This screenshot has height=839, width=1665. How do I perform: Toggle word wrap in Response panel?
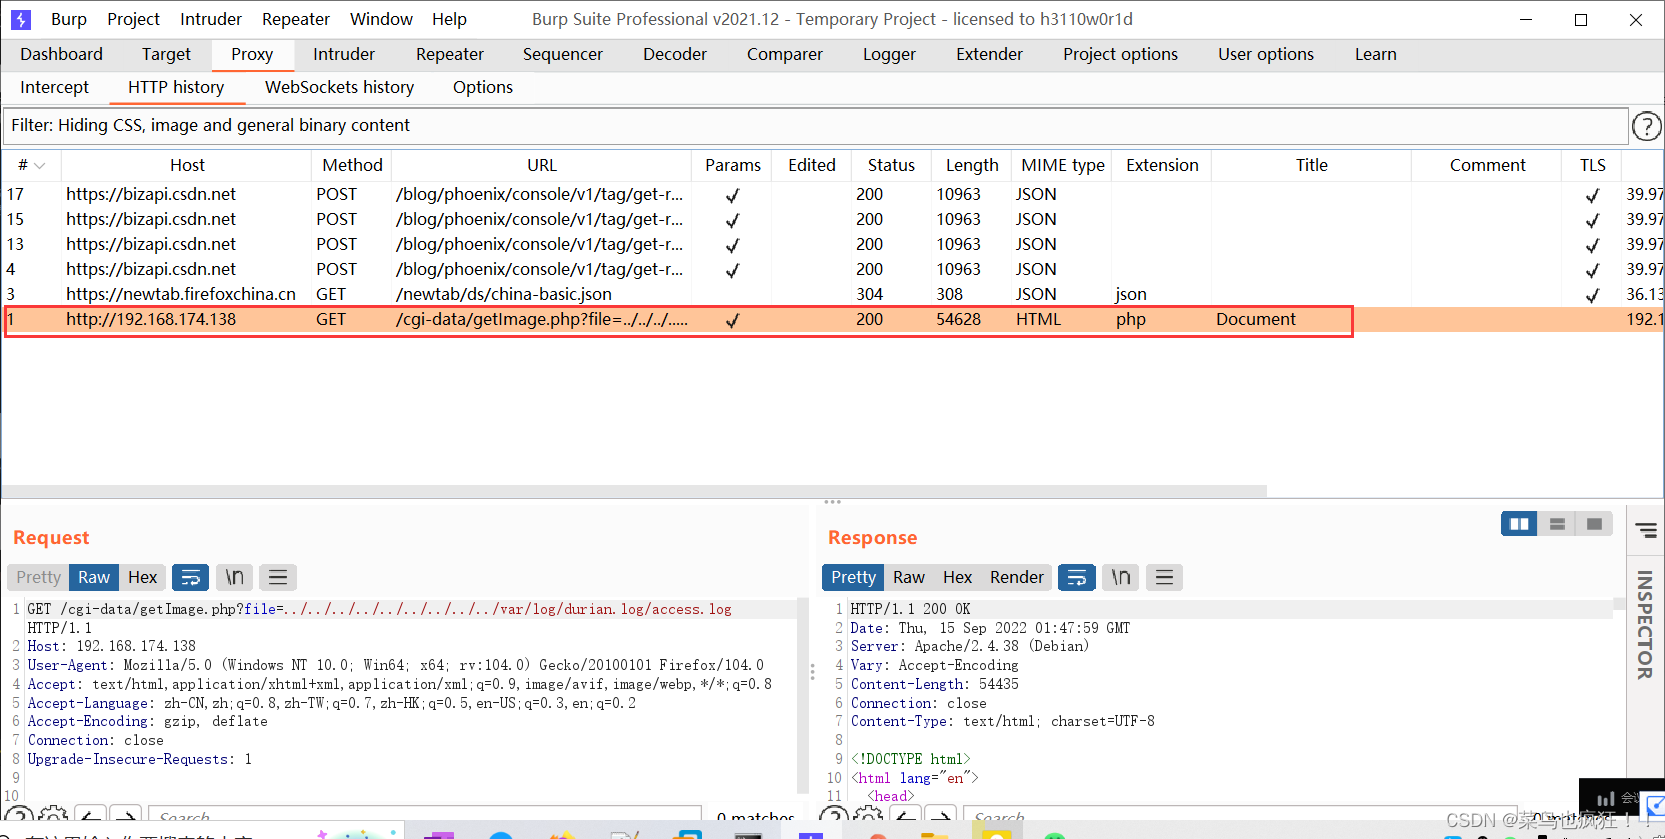tap(1076, 577)
